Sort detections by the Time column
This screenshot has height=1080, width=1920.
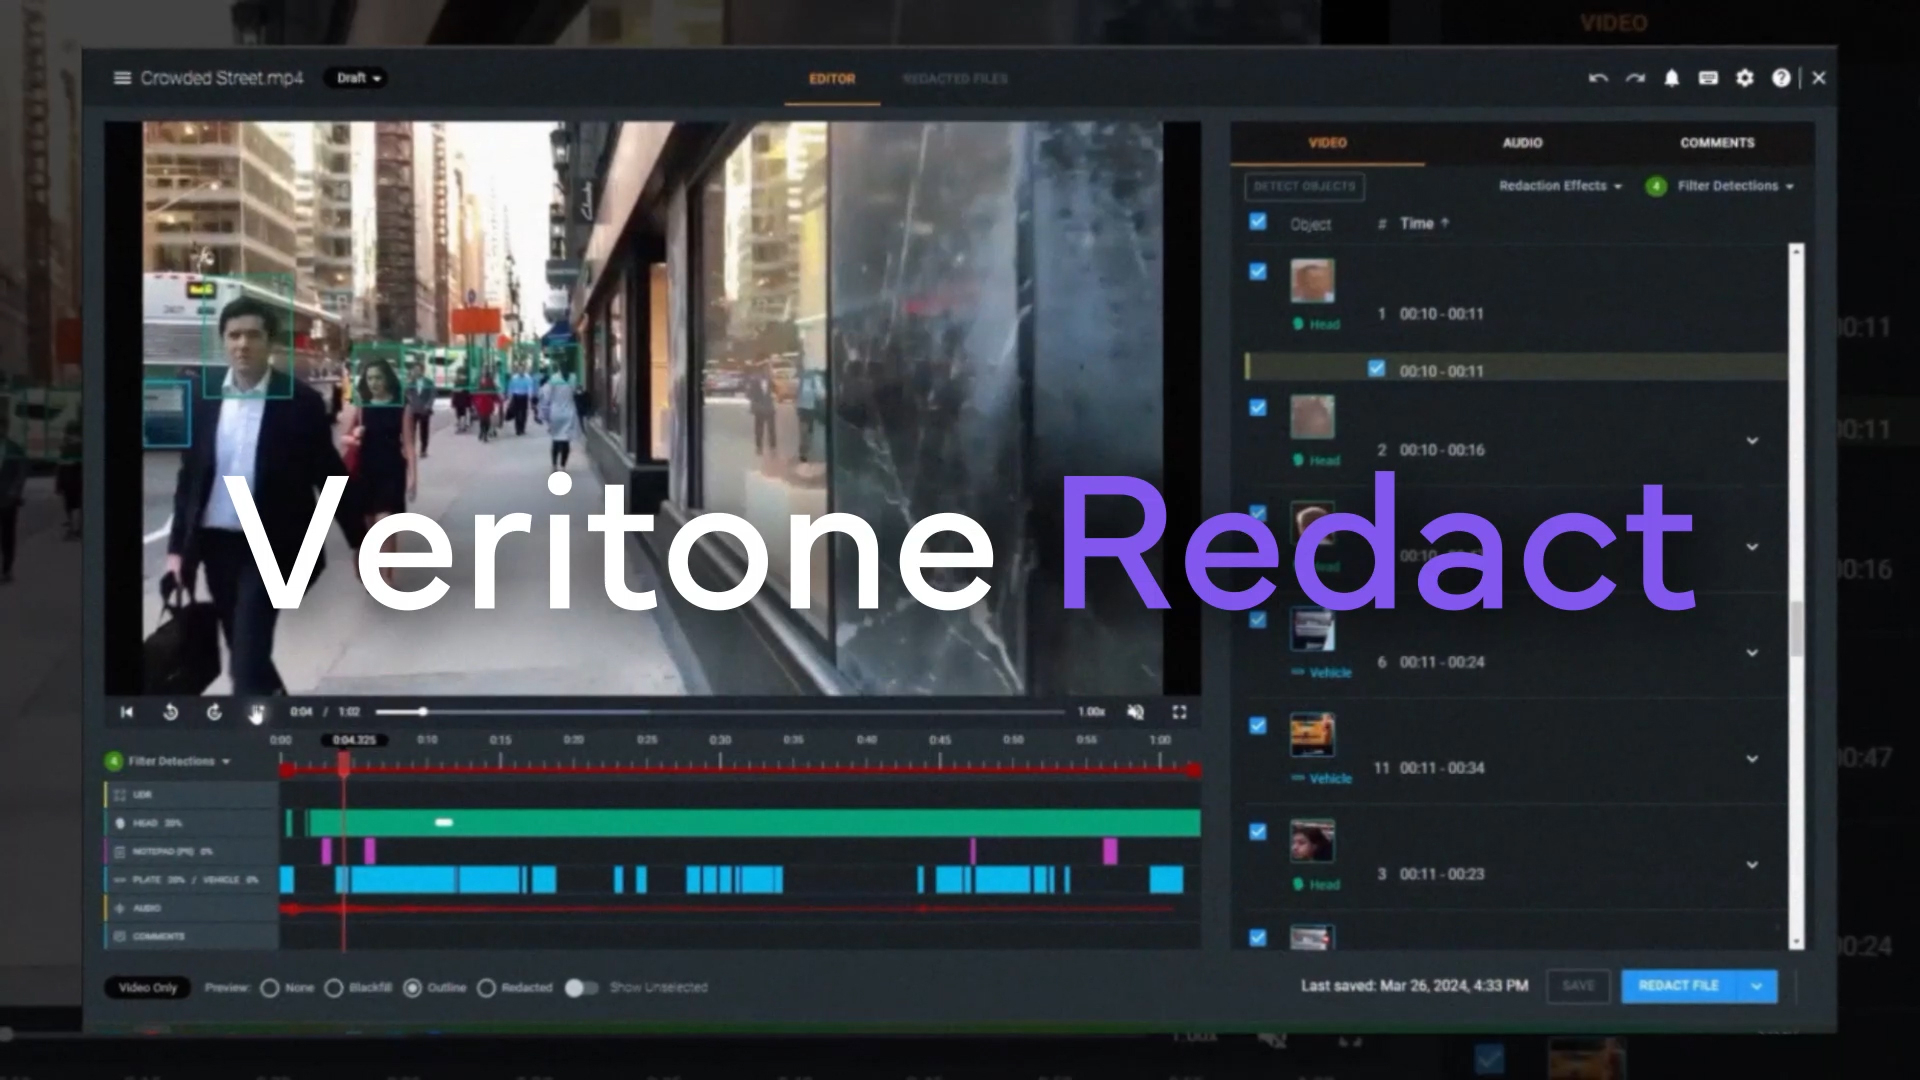tap(1424, 223)
